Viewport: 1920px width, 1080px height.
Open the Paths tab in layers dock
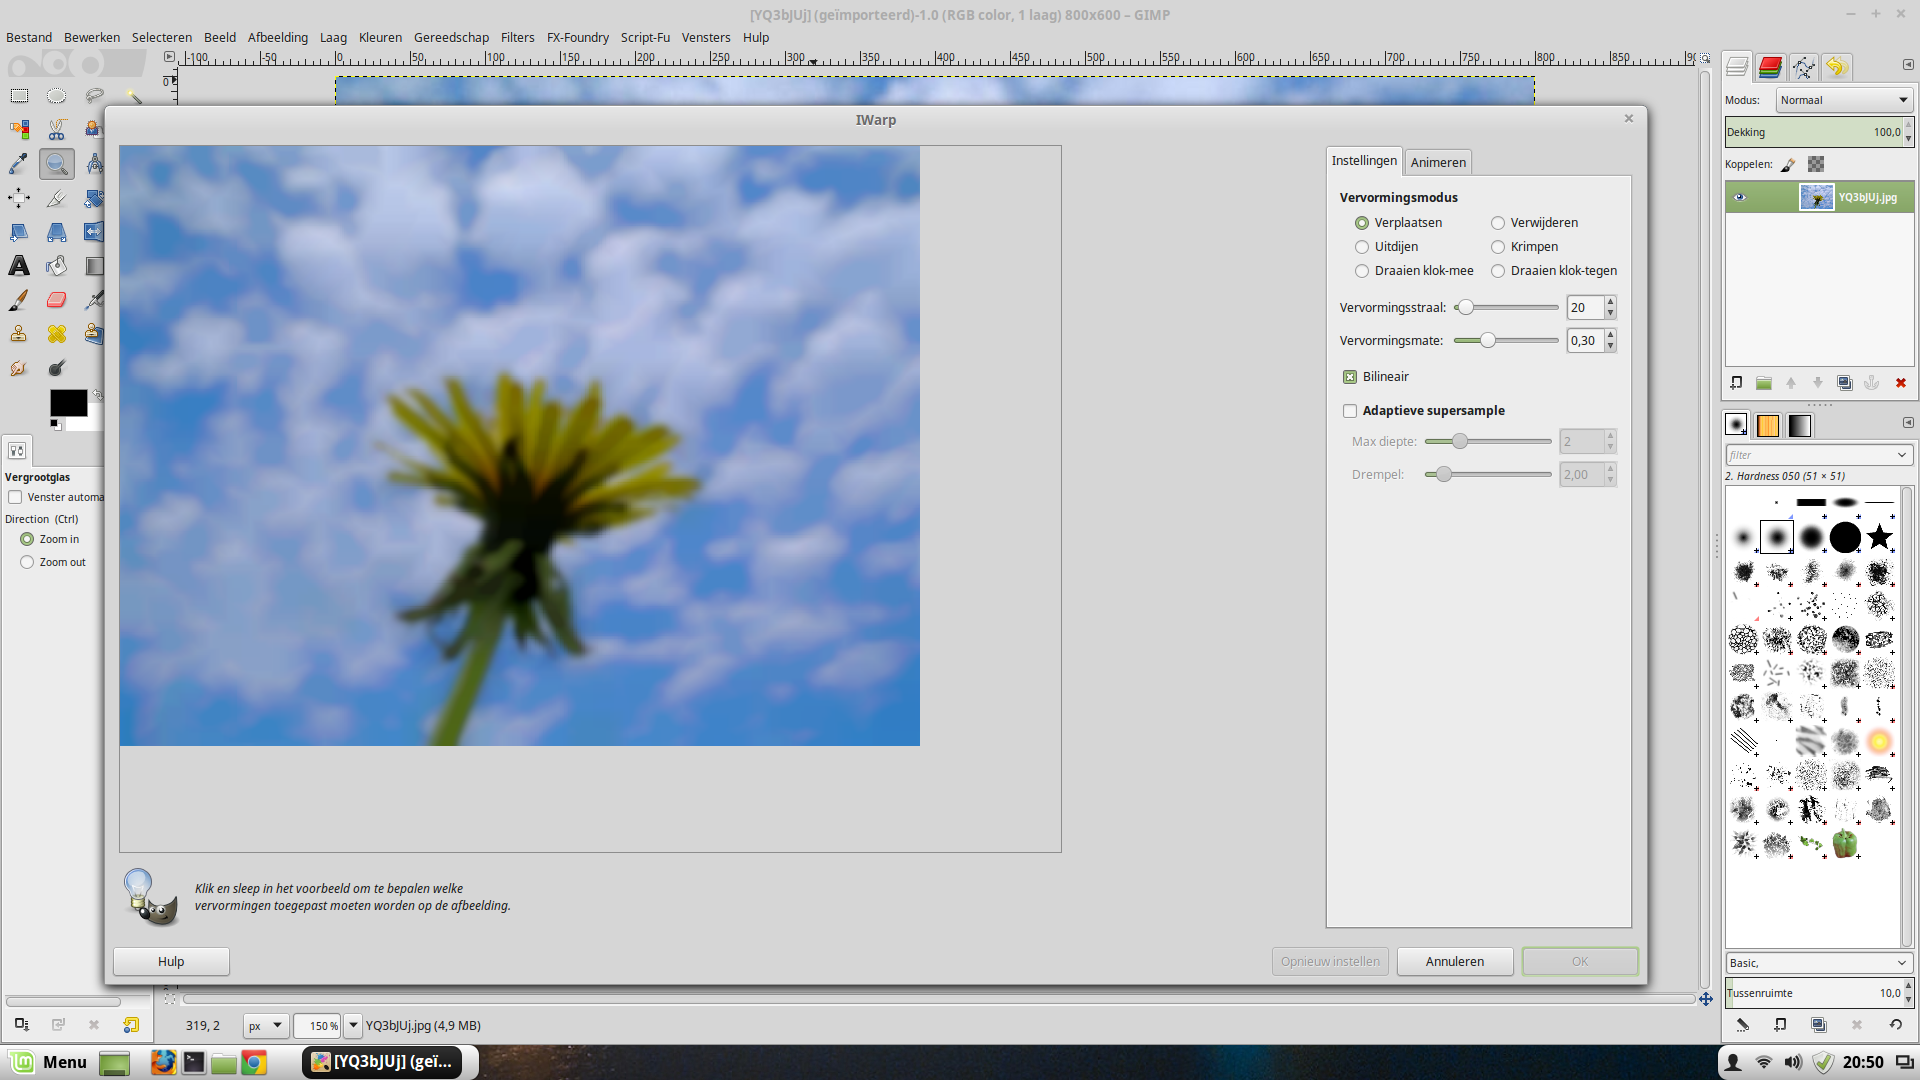(x=1804, y=67)
